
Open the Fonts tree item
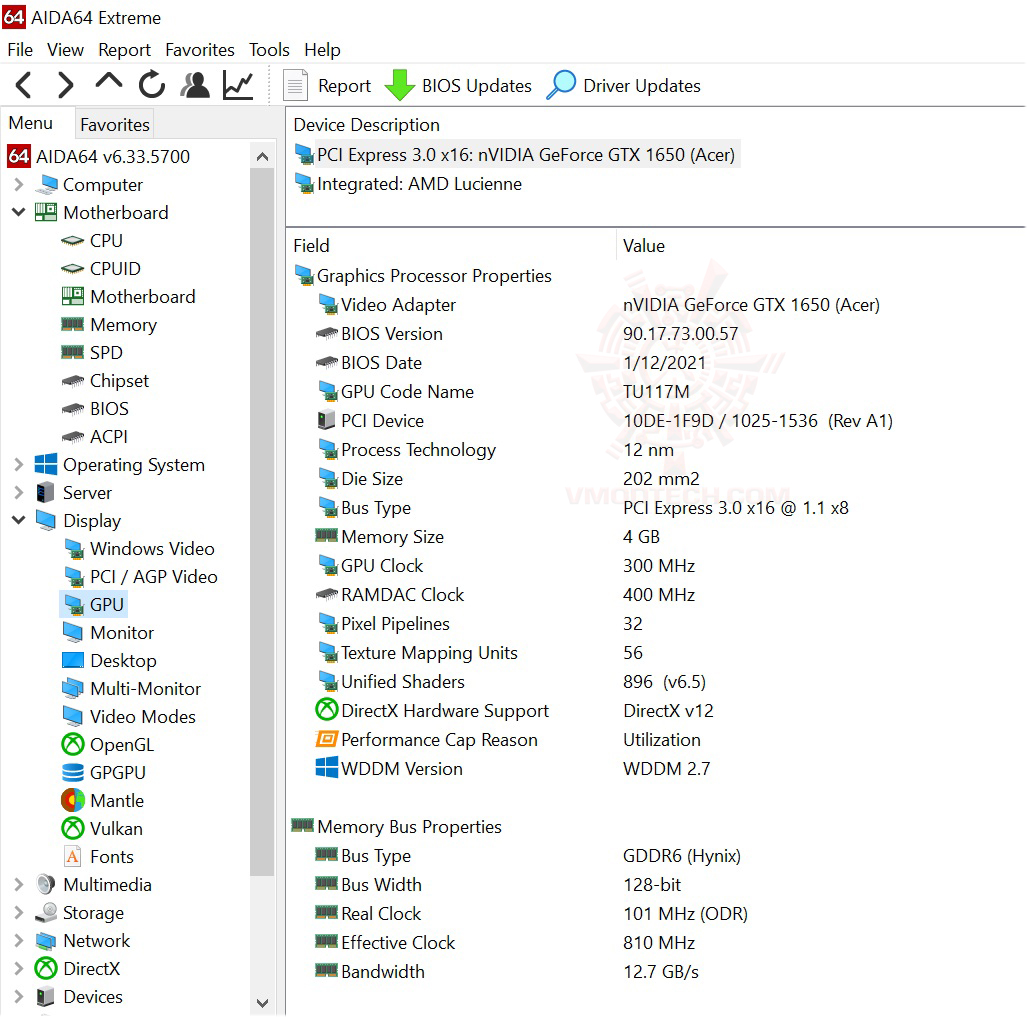coord(111,857)
